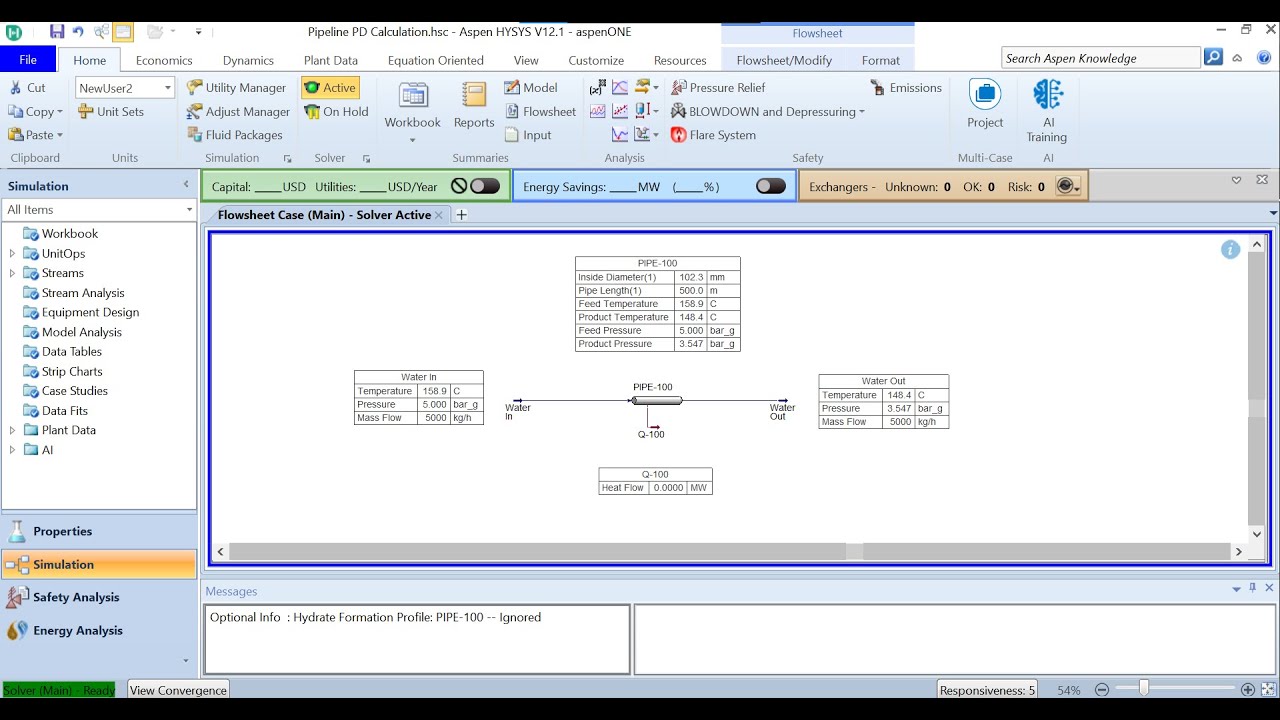Toggle the Capital and Utilities economics switch
The image size is (1280, 720).
tap(485, 186)
